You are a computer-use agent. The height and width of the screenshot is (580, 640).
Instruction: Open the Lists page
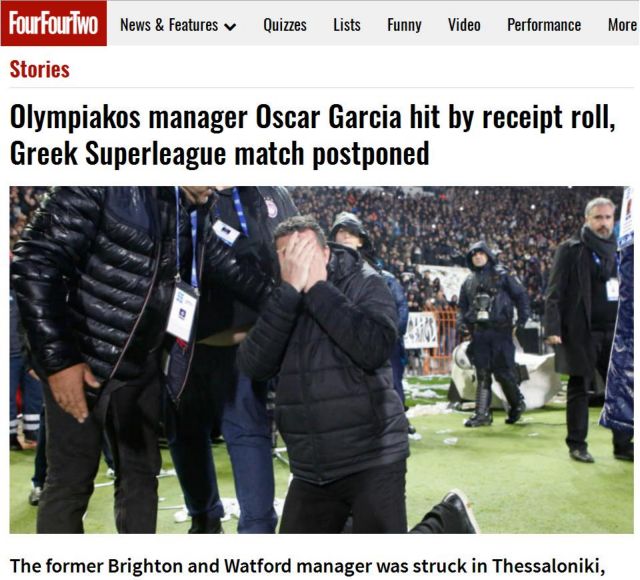pyautogui.click(x=347, y=25)
